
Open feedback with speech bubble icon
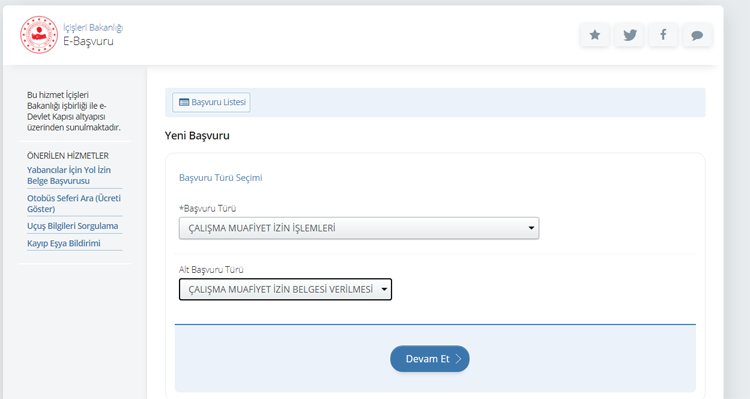[697, 35]
